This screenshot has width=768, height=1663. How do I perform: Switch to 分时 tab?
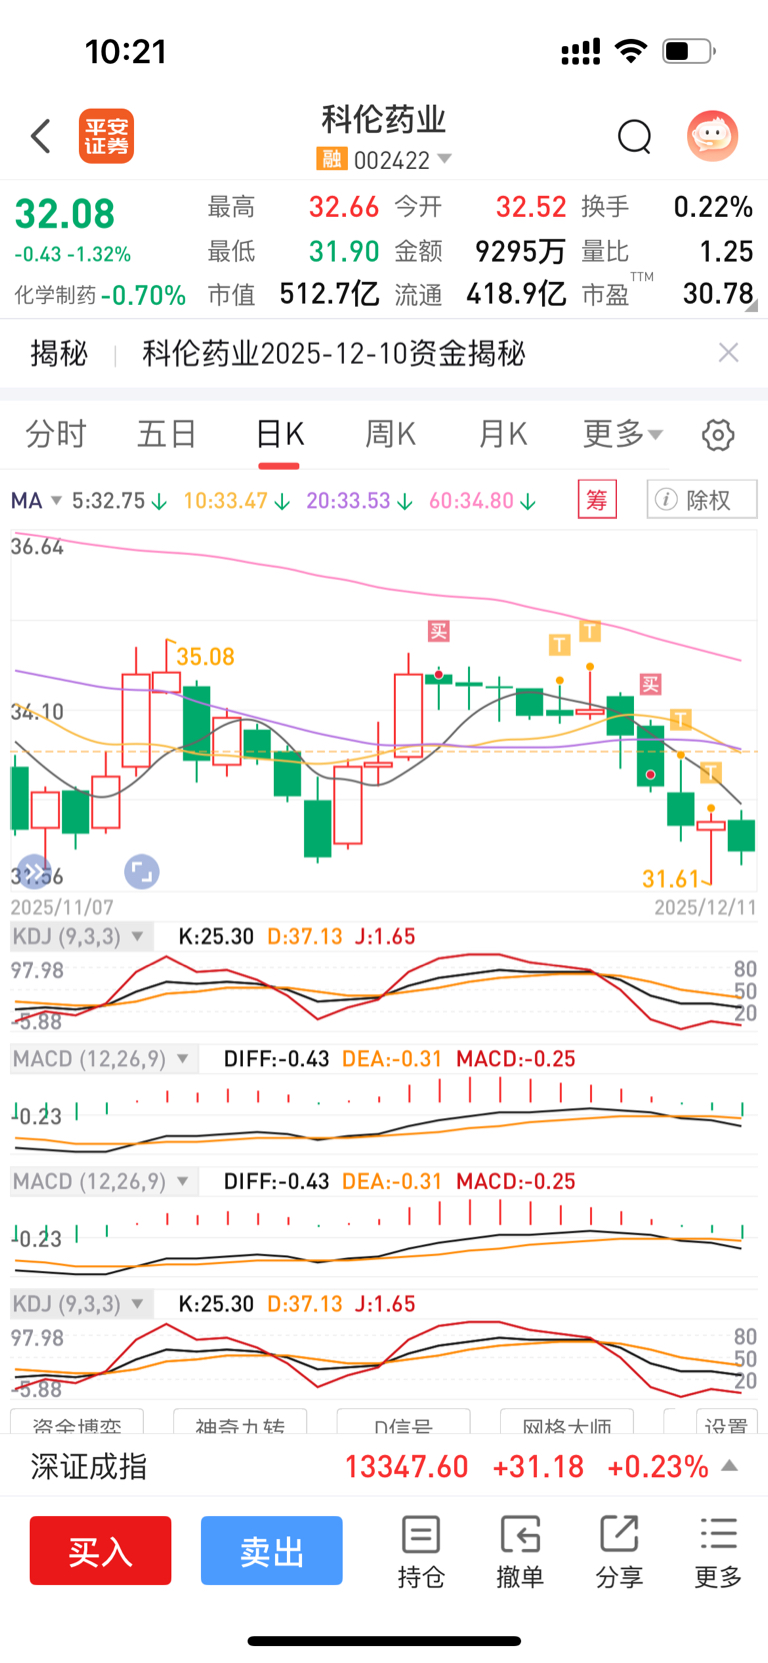pos(56,434)
